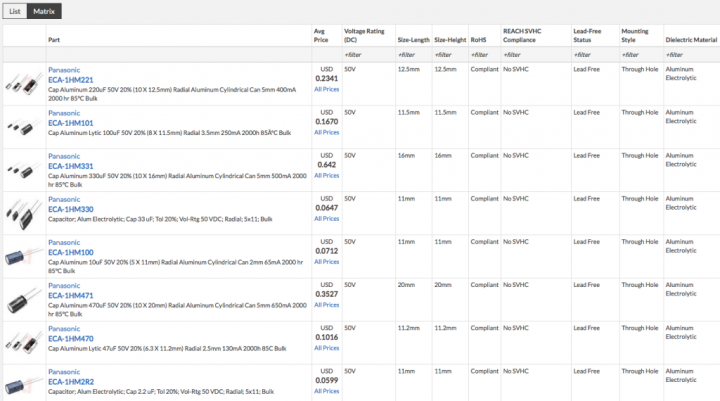The height and width of the screenshot is (401, 720).
Task: Click Panasonic link above ECA-1HM100
Action: tap(64, 243)
